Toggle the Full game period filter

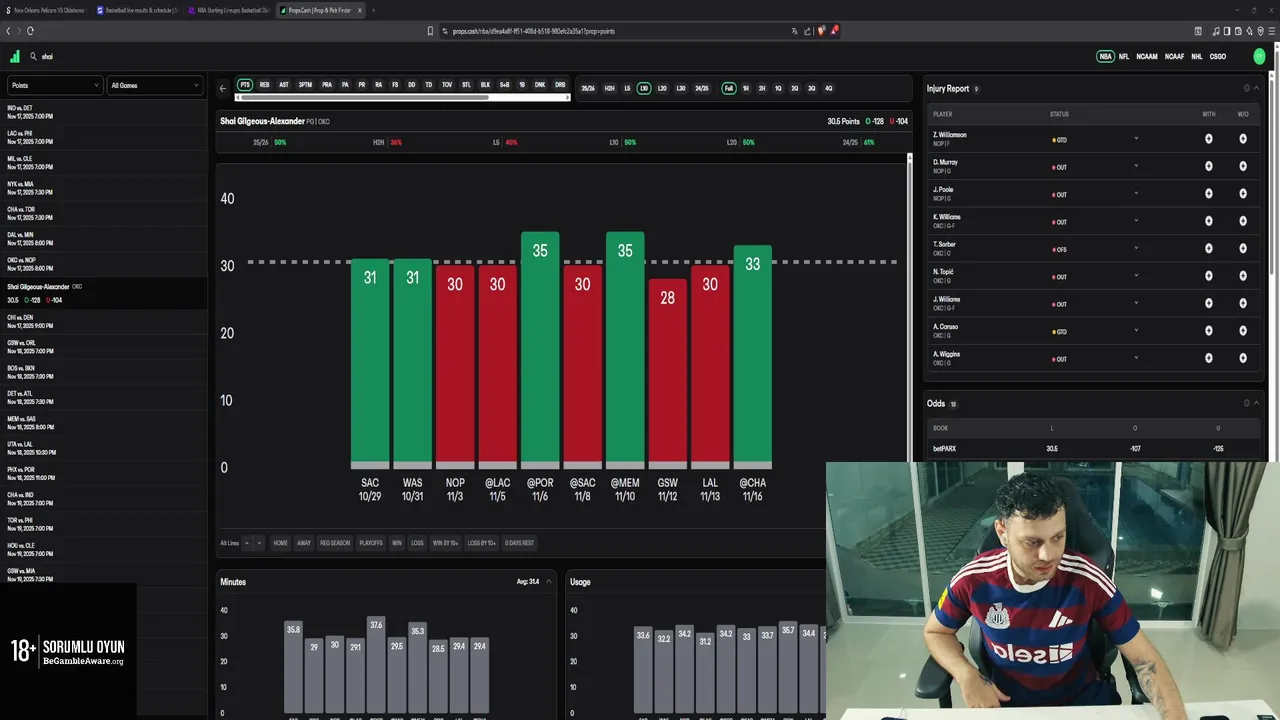[x=729, y=88]
